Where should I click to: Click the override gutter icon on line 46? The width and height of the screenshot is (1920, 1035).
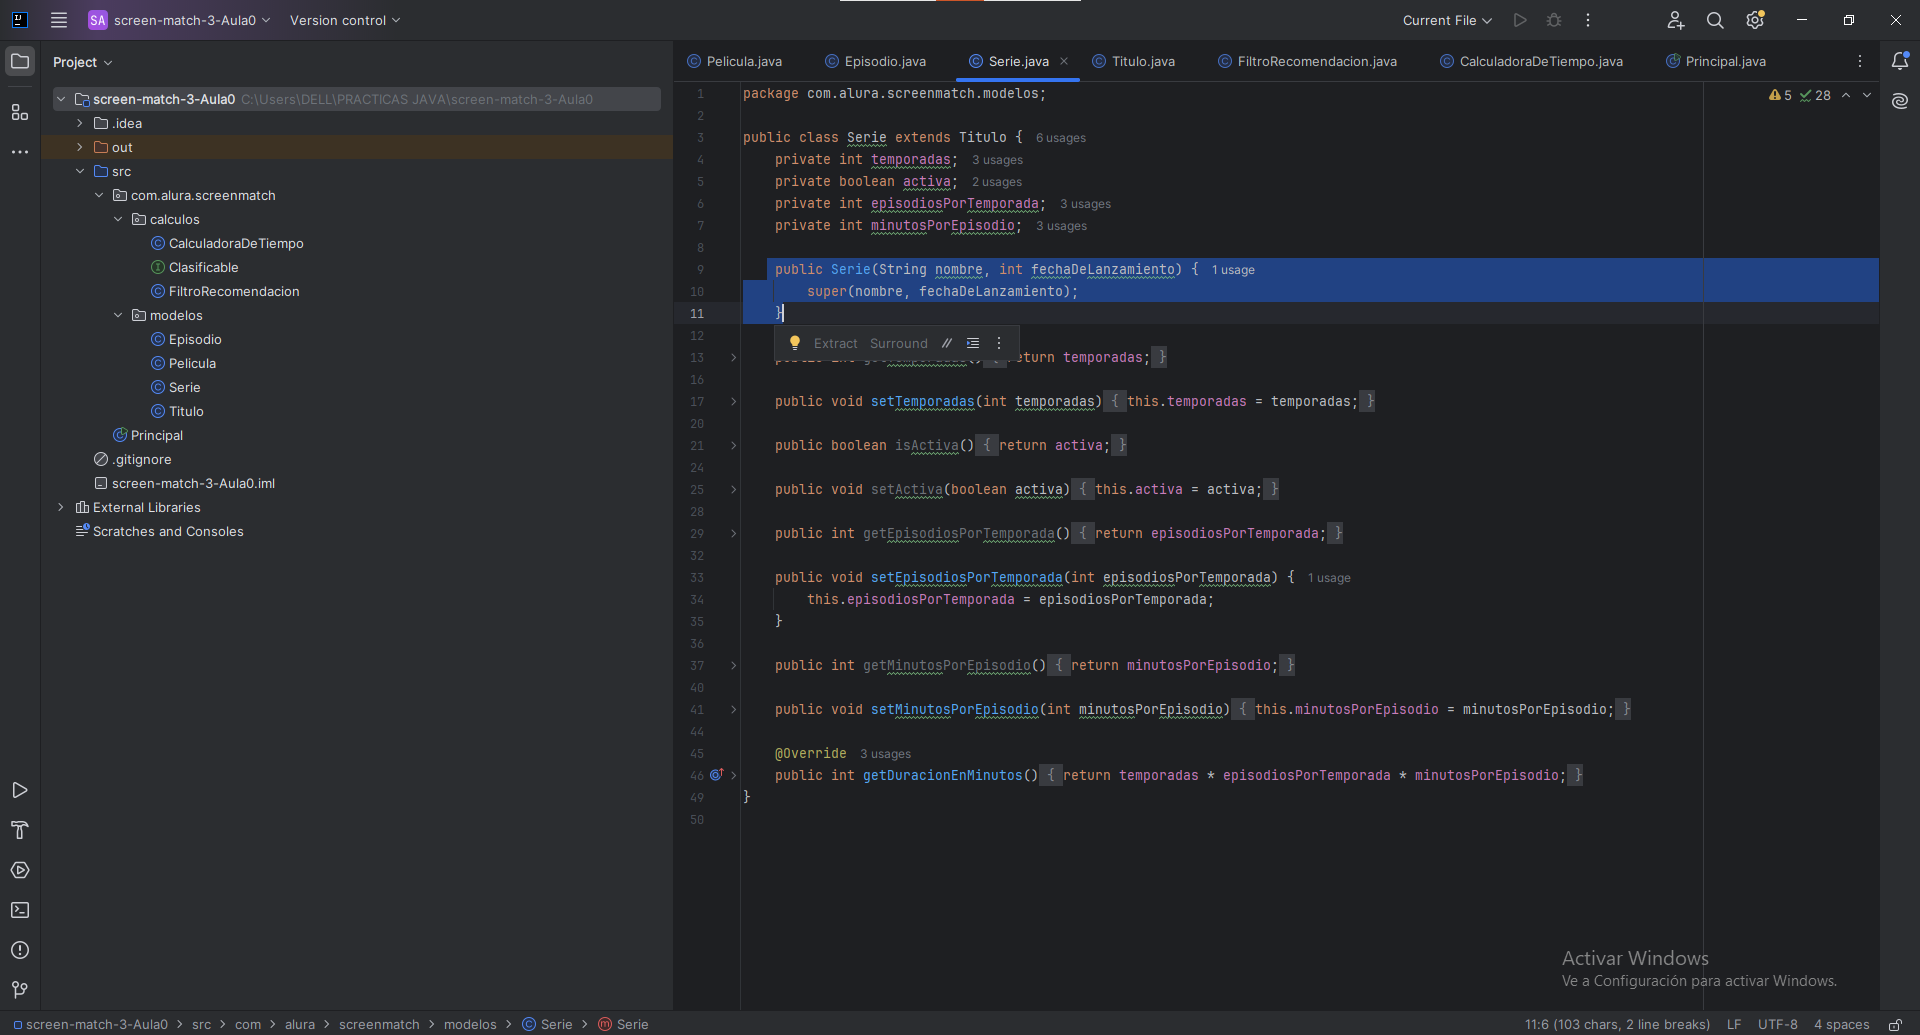click(x=716, y=775)
